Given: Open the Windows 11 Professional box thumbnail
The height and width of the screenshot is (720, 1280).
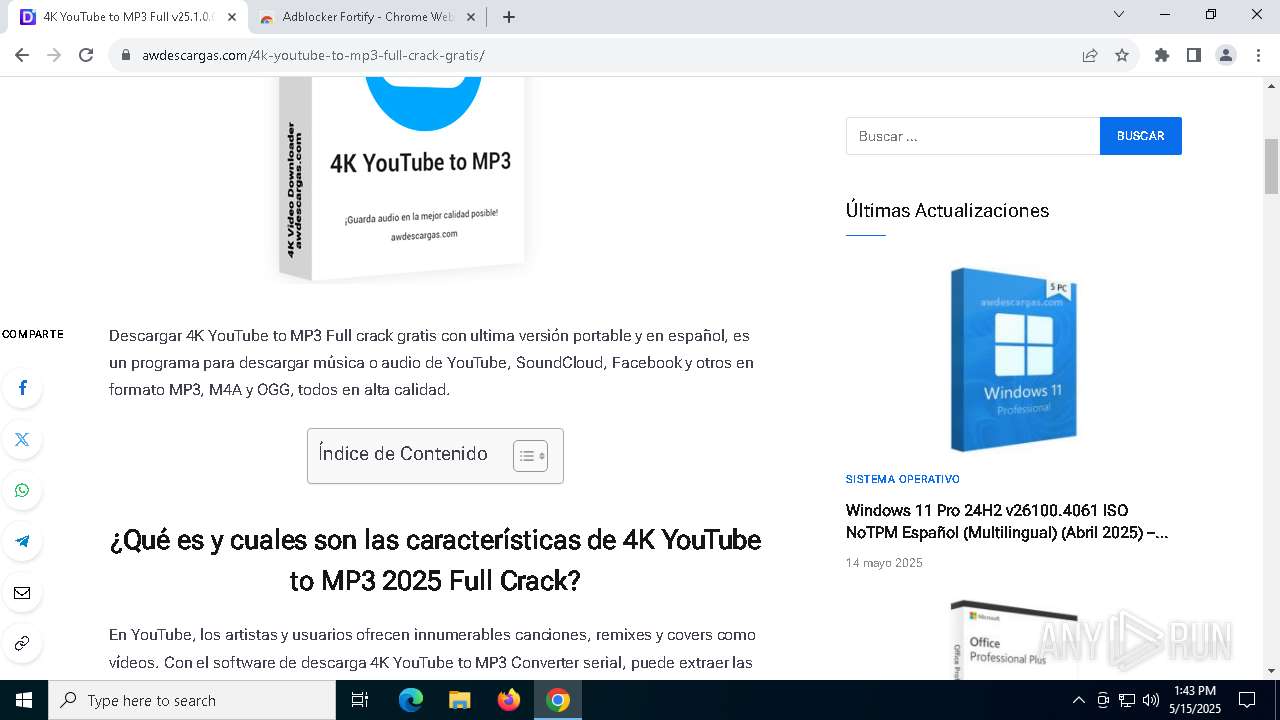Looking at the screenshot, I should pos(1013,360).
